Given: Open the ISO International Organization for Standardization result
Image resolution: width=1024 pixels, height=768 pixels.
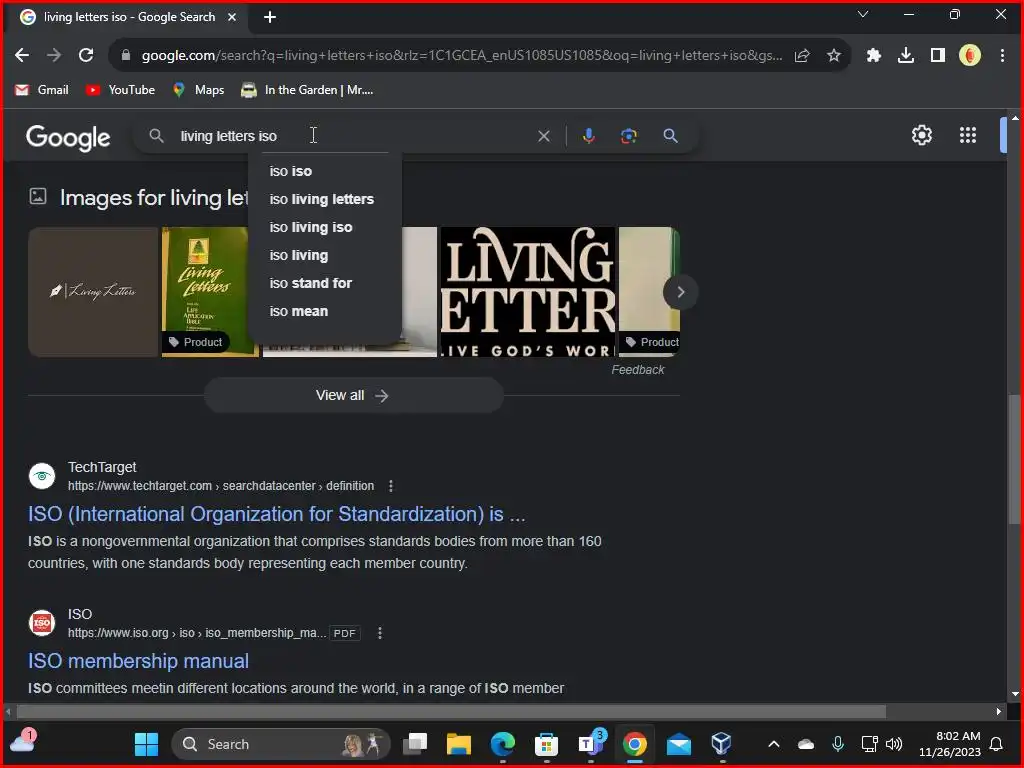Looking at the screenshot, I should (276, 514).
